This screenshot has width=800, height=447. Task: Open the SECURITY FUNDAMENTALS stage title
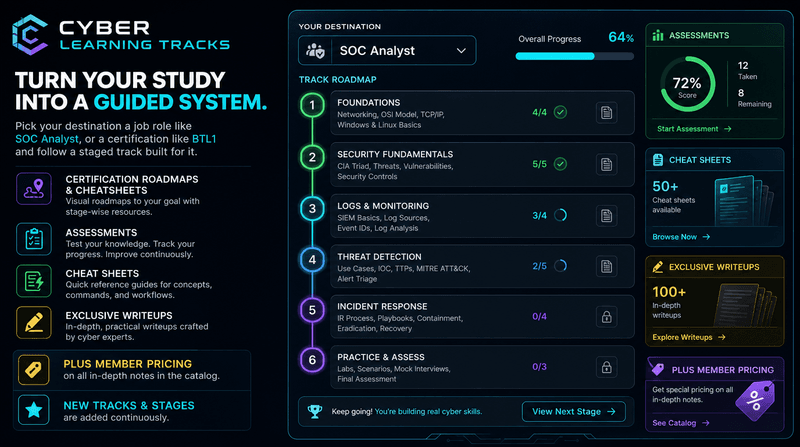click(x=395, y=154)
